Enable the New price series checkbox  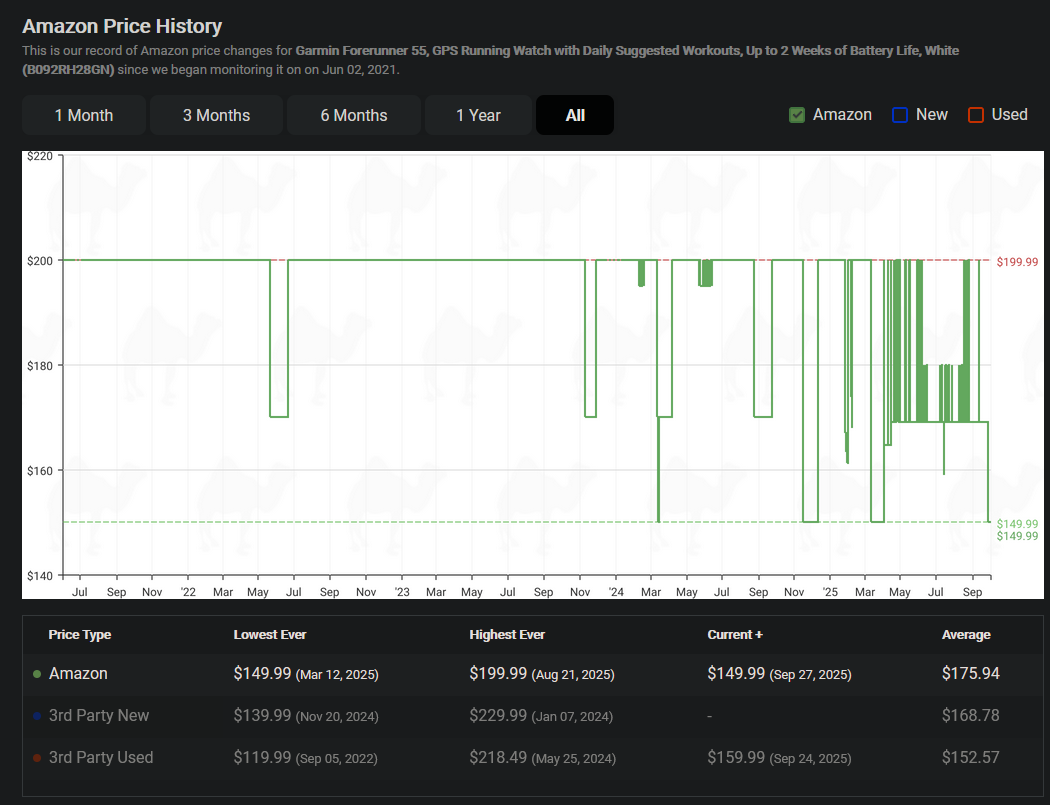pyautogui.click(x=900, y=115)
